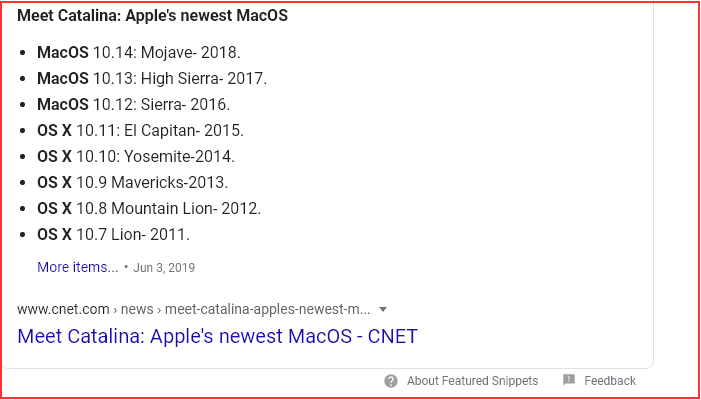Click the Feedback flag icon
This screenshot has height=400, width=701.
click(569, 381)
